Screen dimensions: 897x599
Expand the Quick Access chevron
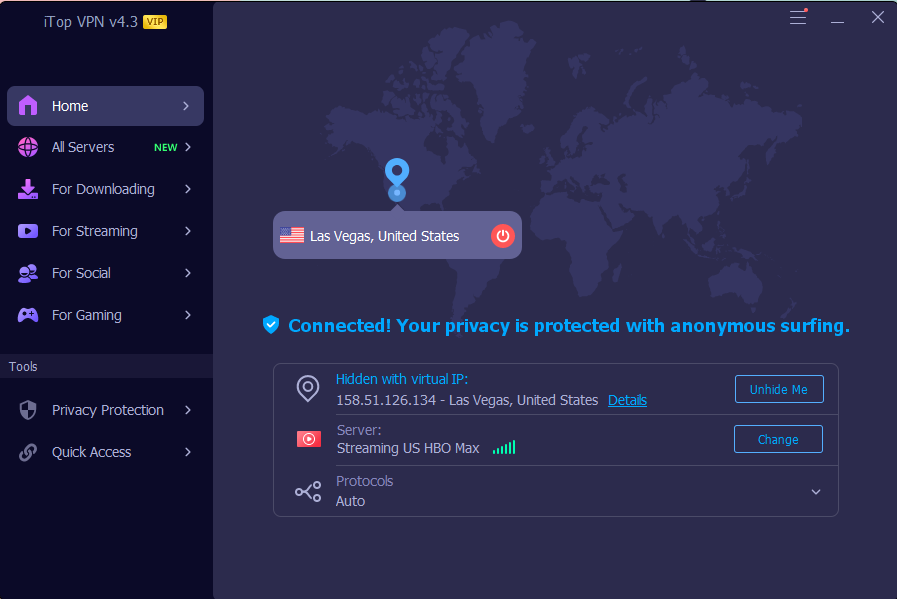click(188, 452)
